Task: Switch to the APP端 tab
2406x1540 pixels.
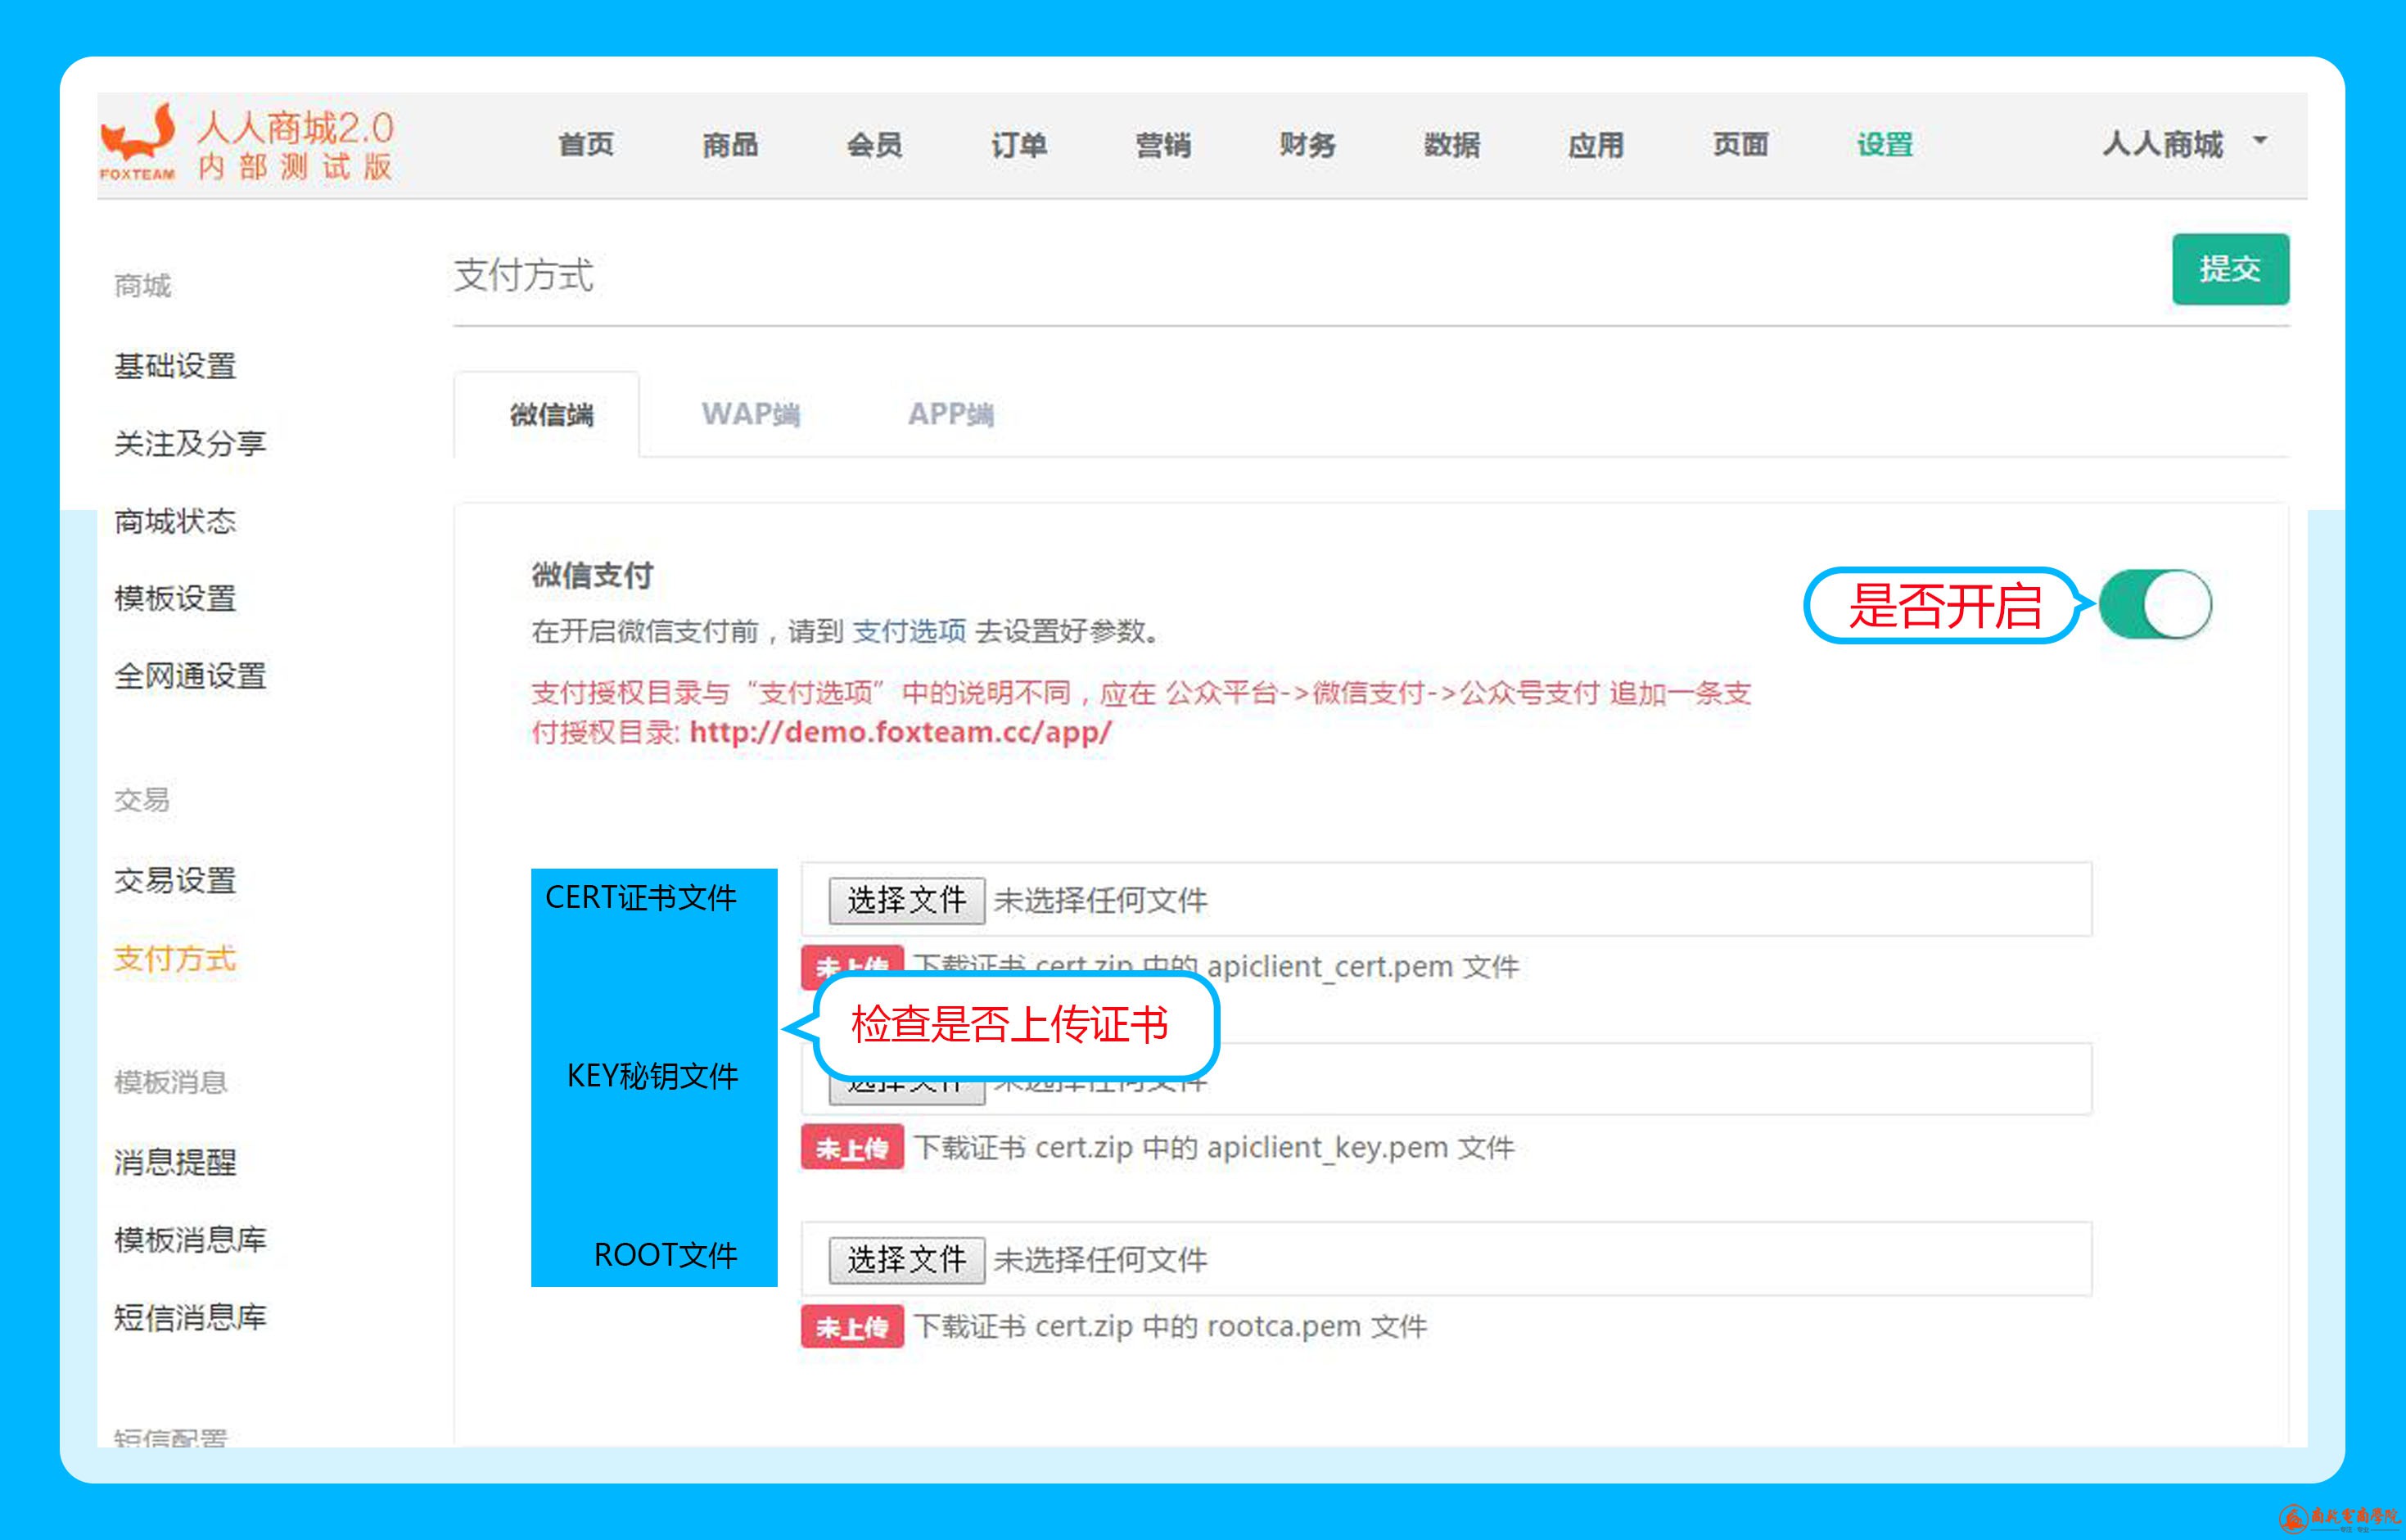Action: [950, 414]
